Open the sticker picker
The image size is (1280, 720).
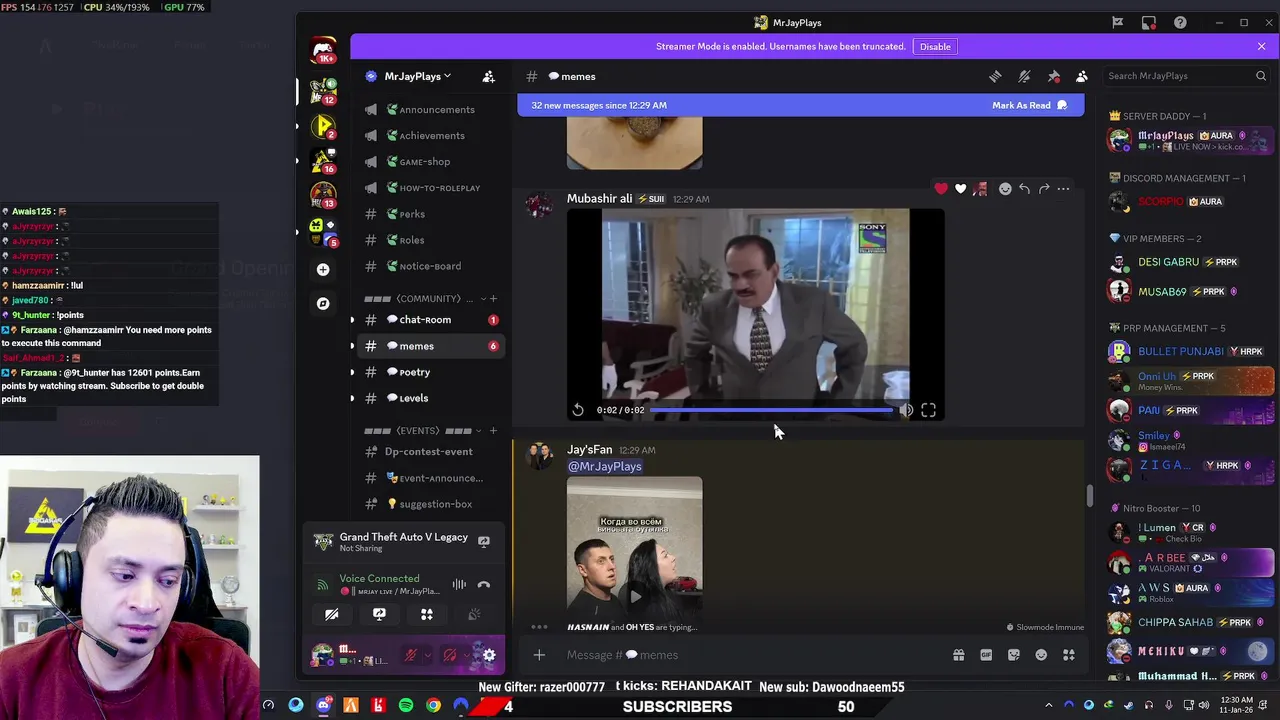[x=1014, y=655]
